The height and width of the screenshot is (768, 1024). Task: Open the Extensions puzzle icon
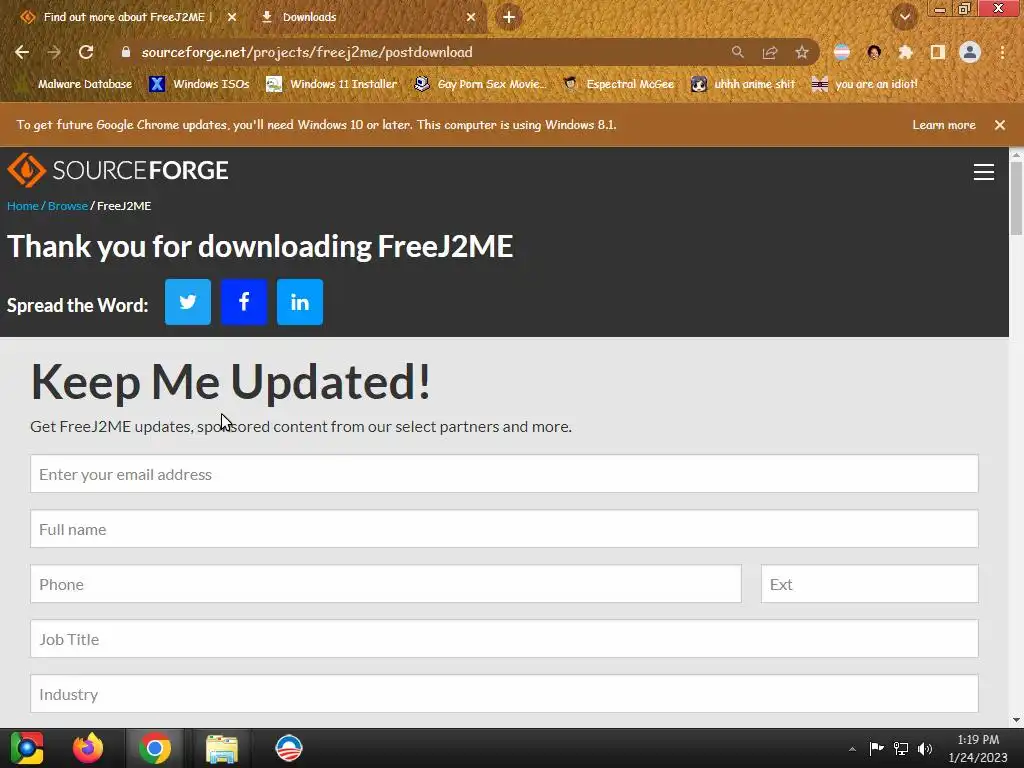tap(906, 52)
